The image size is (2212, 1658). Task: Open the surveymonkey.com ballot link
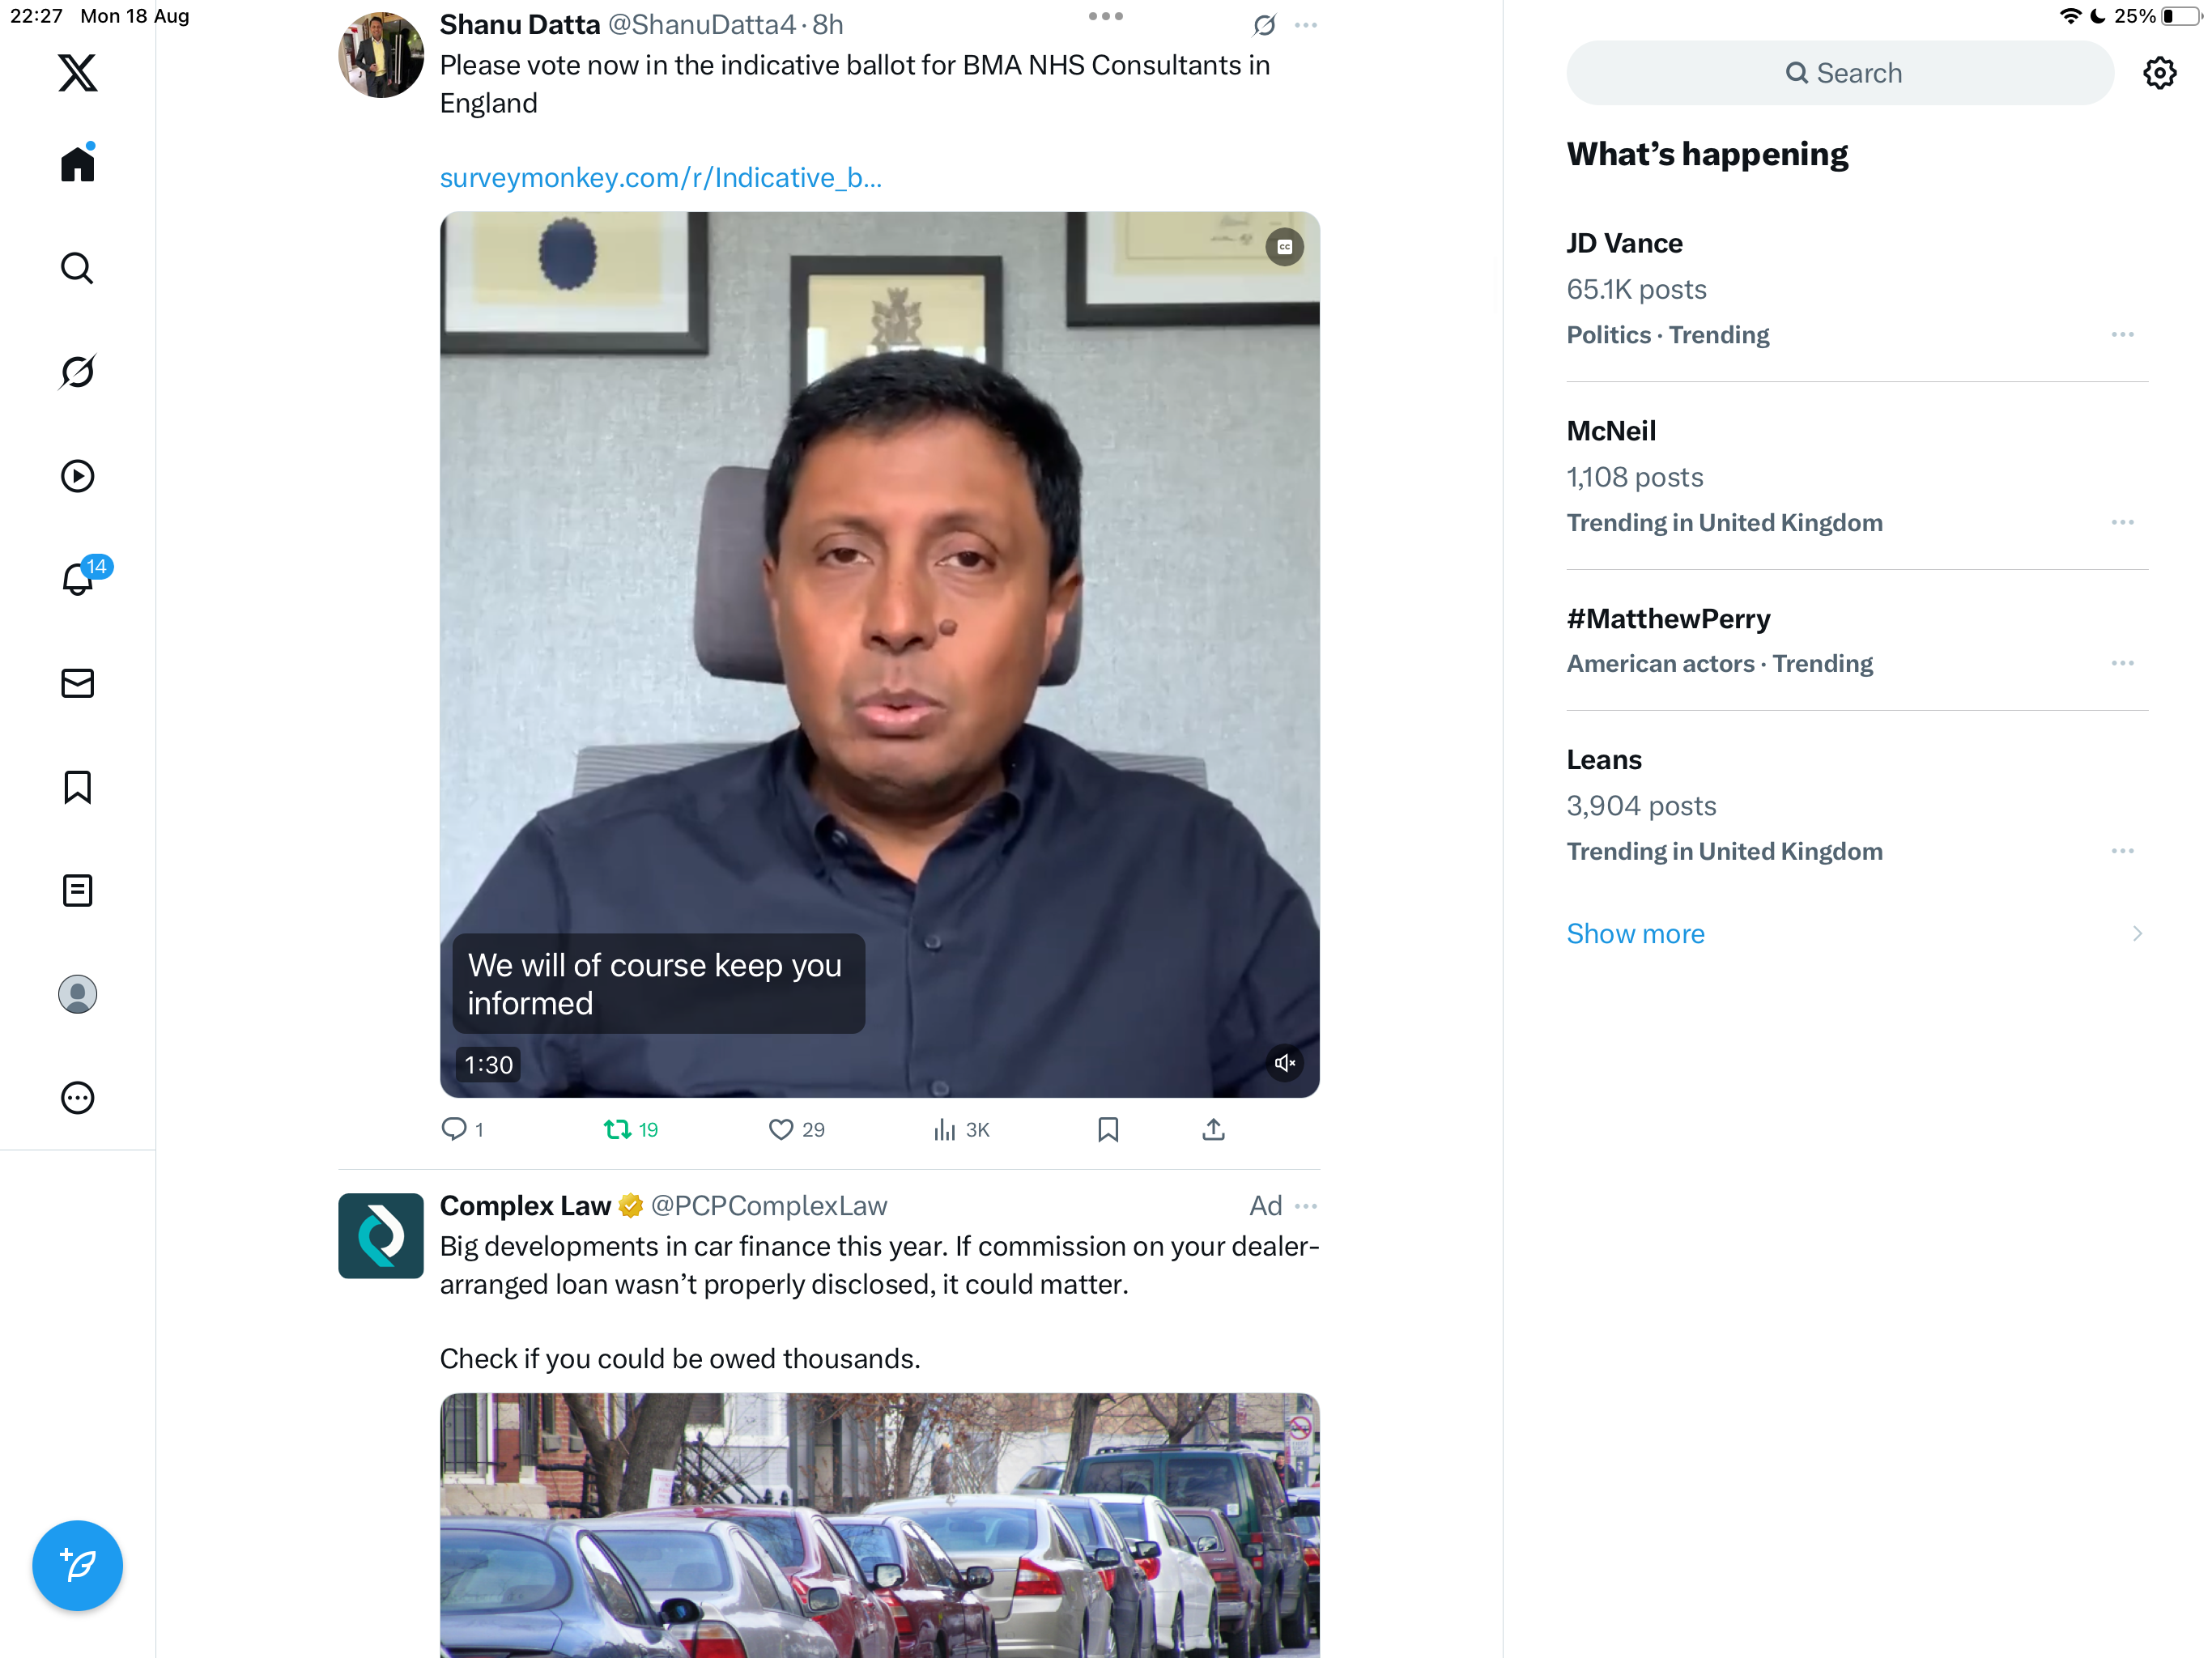point(660,178)
